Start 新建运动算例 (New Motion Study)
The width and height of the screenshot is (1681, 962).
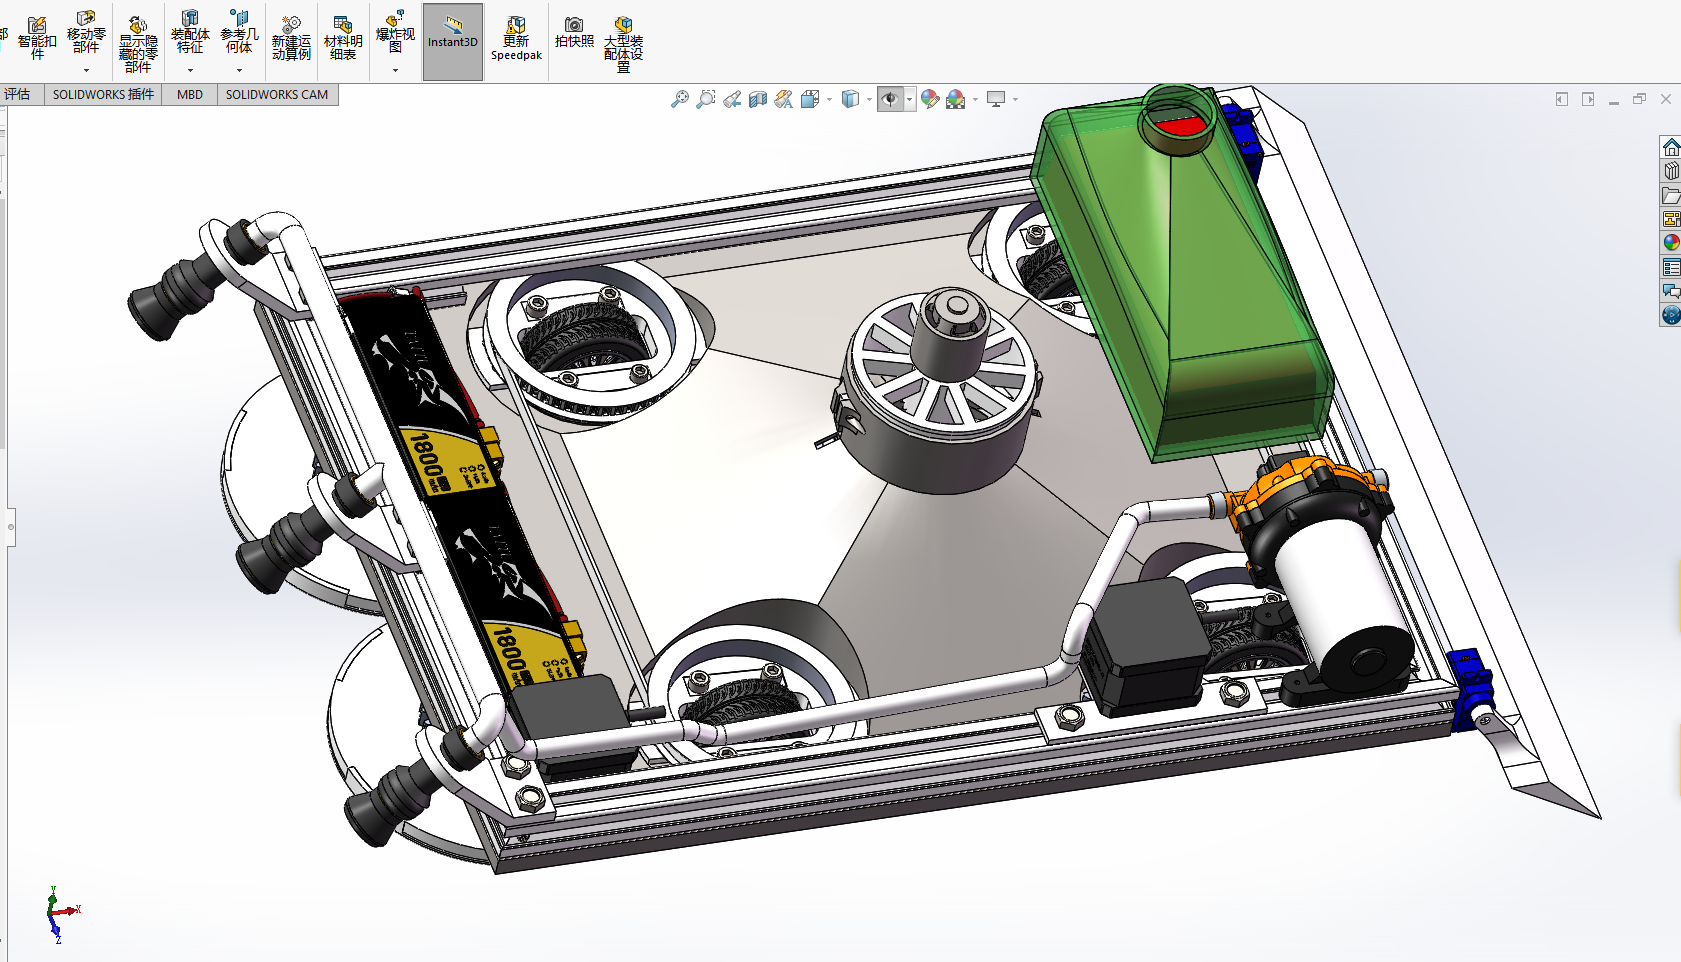(x=291, y=38)
